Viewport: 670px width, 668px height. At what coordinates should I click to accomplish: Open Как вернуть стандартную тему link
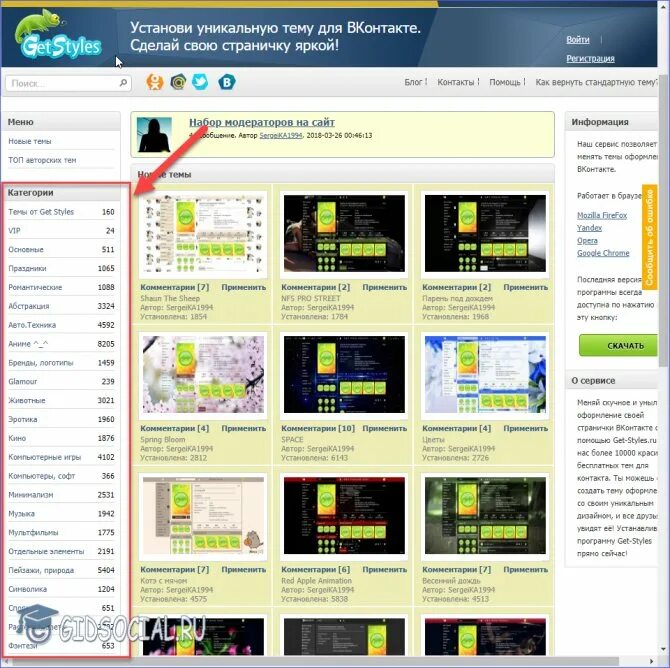coord(597,82)
